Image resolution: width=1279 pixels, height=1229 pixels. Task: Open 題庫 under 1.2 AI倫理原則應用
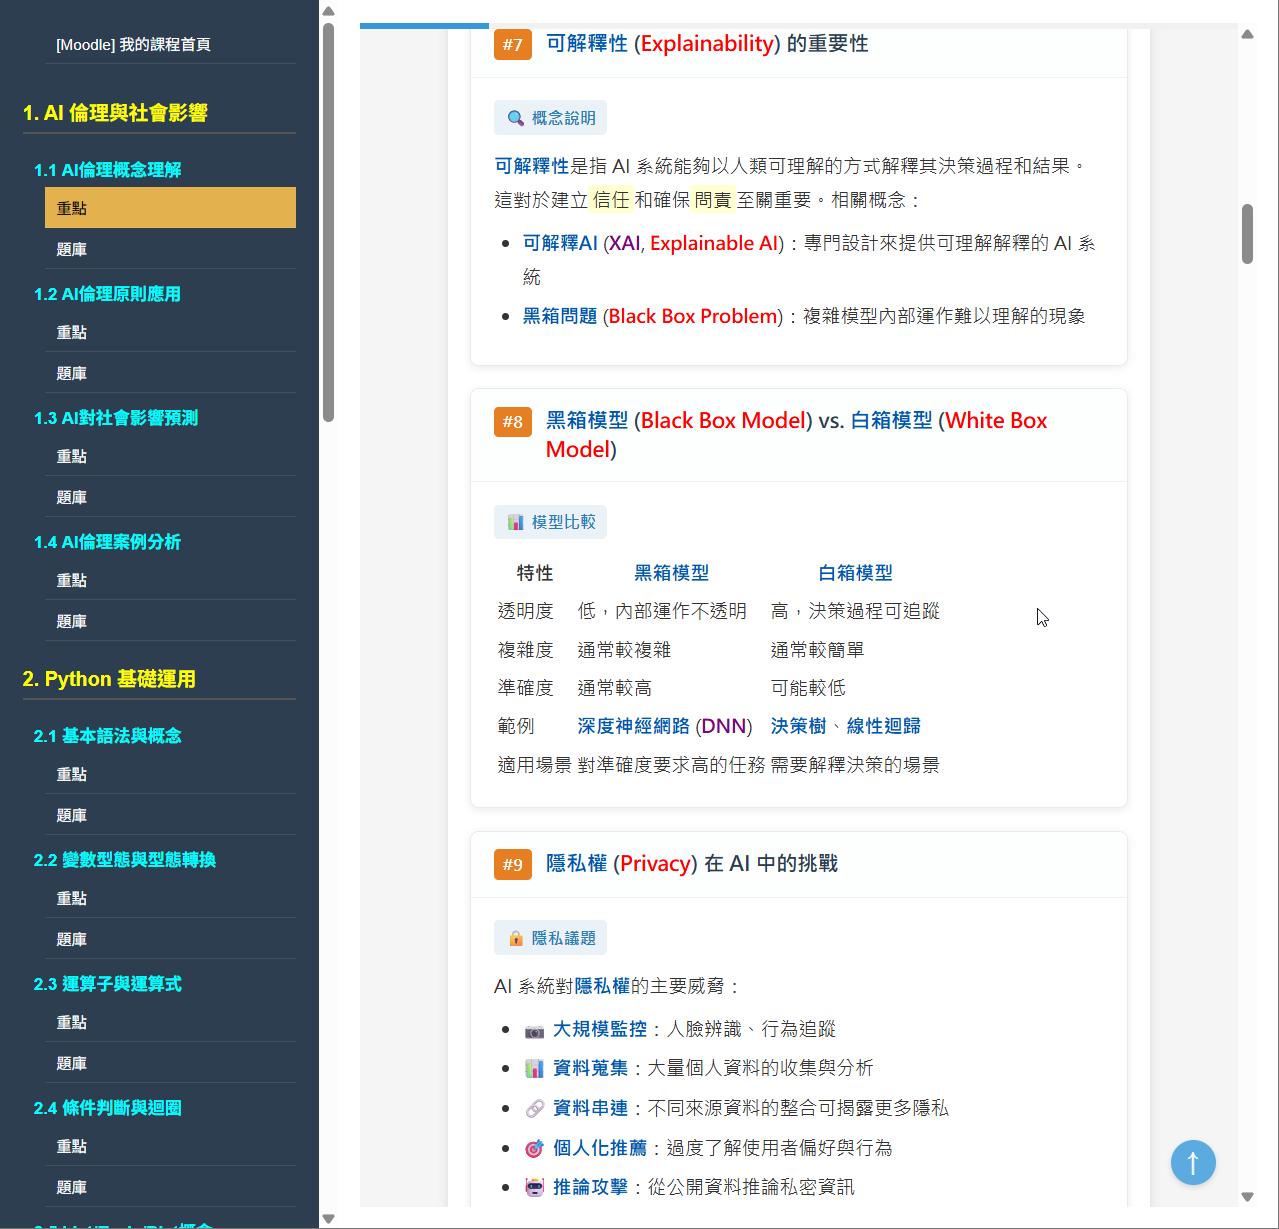170,373
